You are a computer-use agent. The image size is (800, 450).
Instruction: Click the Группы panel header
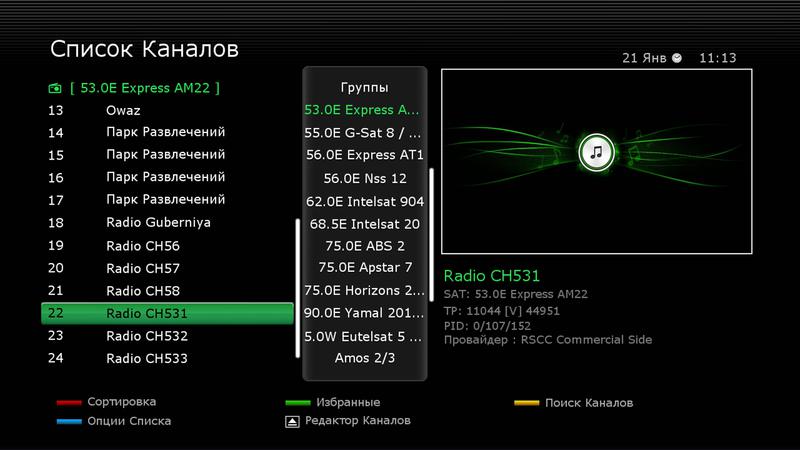(365, 87)
